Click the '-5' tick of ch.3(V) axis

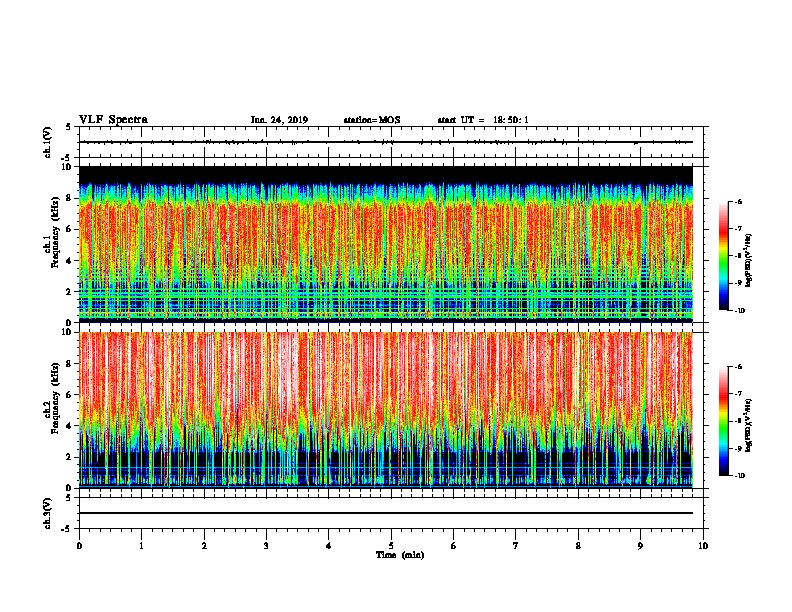[68, 529]
